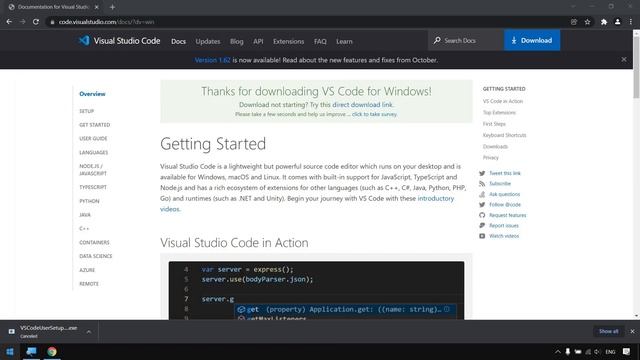Open the Chrome profile avatar icon
This screenshot has height=360, width=640.
618,22
